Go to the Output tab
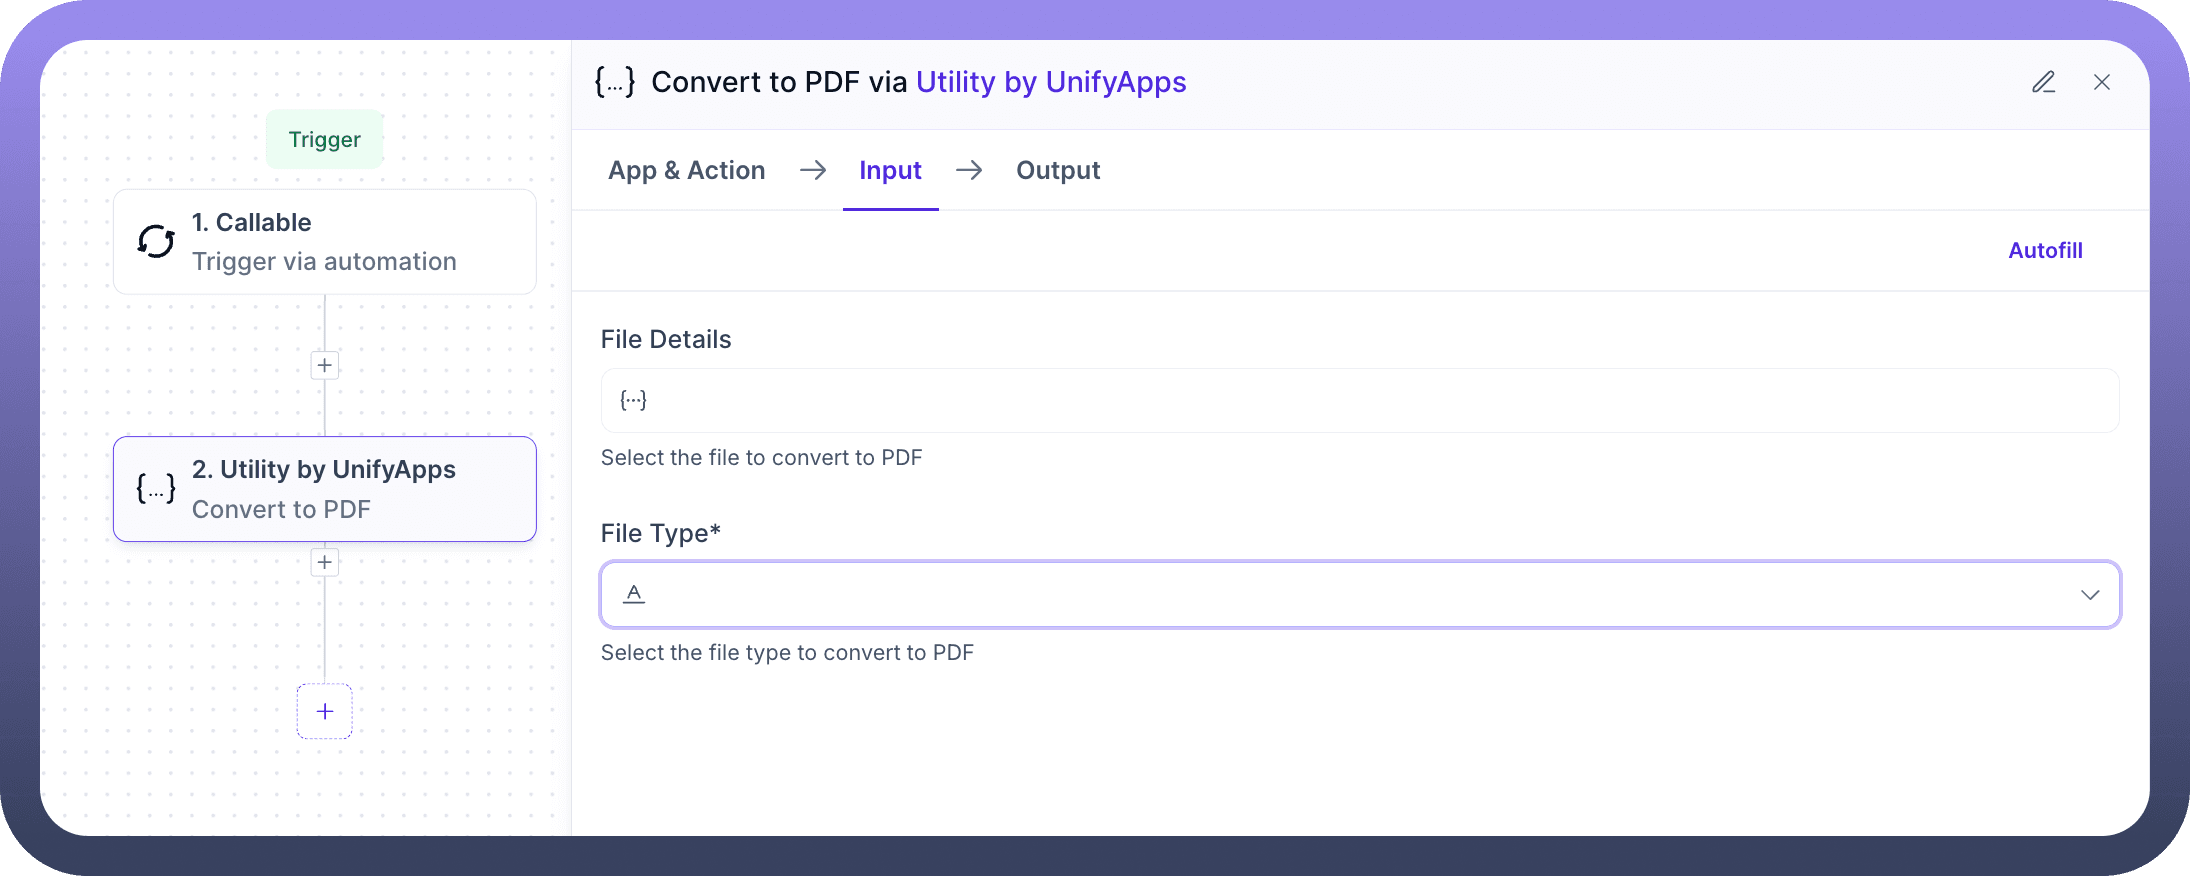Image resolution: width=2190 pixels, height=876 pixels. point(1058,170)
